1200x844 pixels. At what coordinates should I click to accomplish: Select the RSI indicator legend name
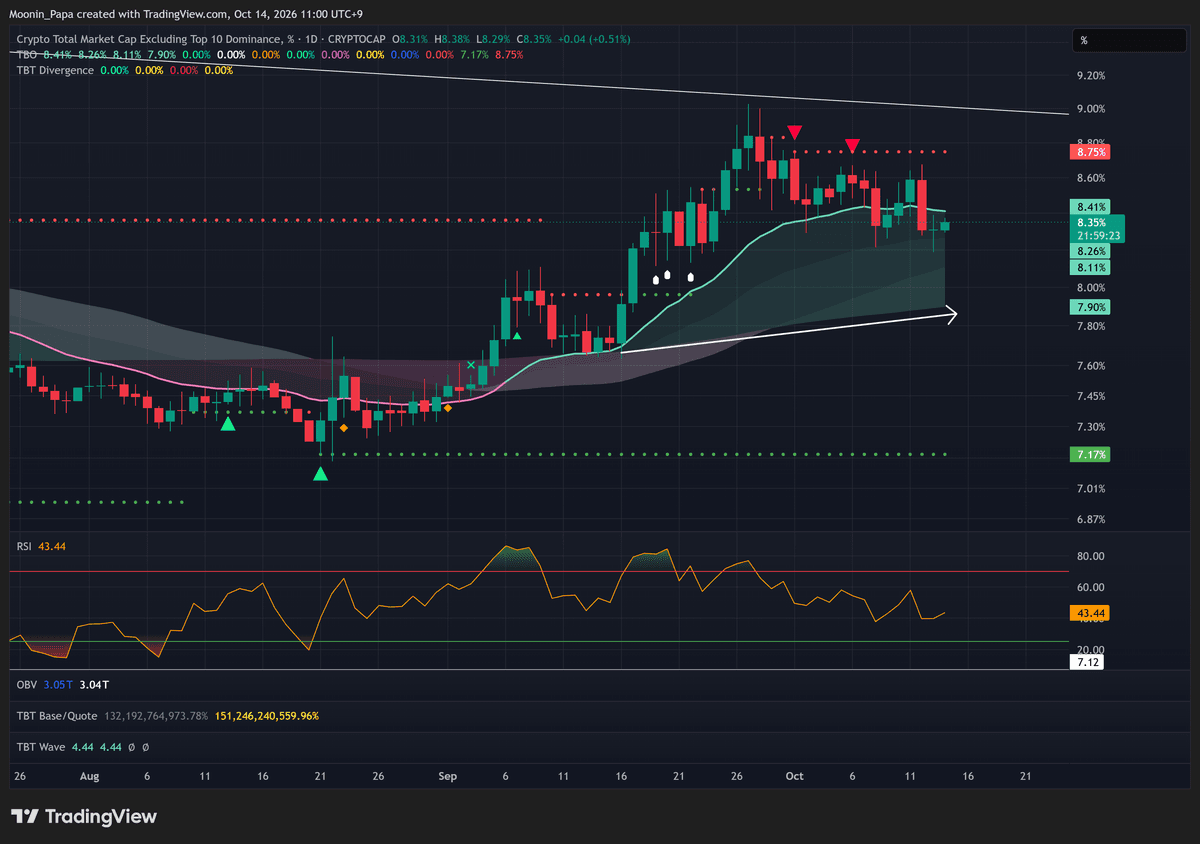[26, 546]
